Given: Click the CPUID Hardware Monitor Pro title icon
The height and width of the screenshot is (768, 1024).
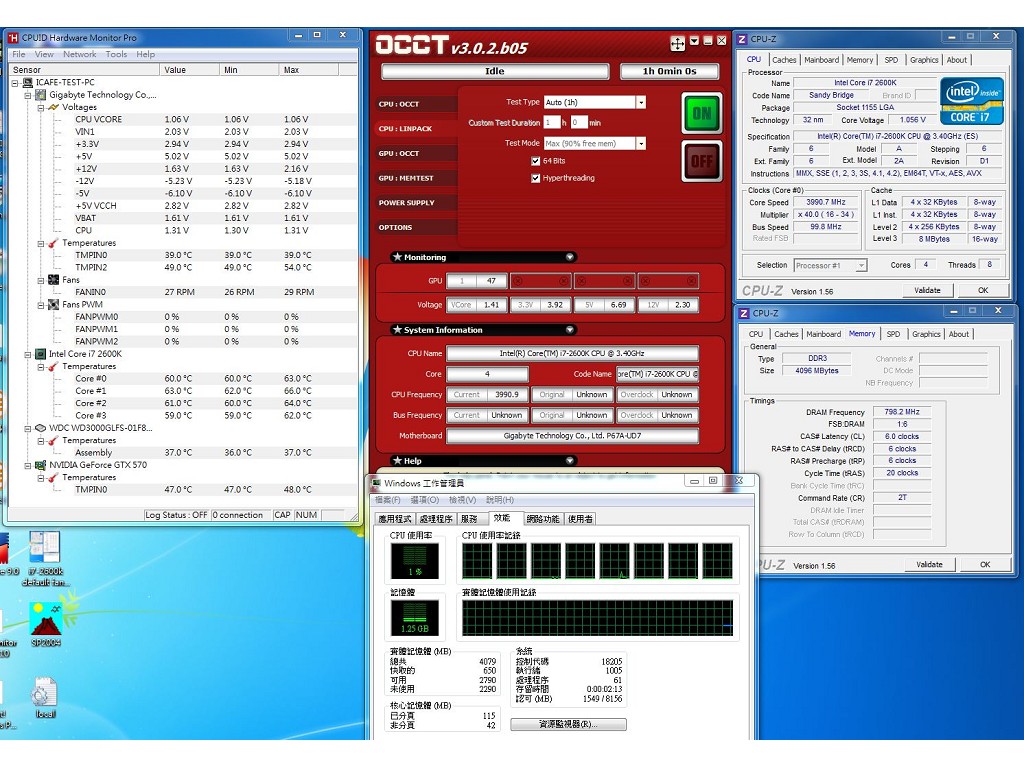Looking at the screenshot, I should 13,38.
